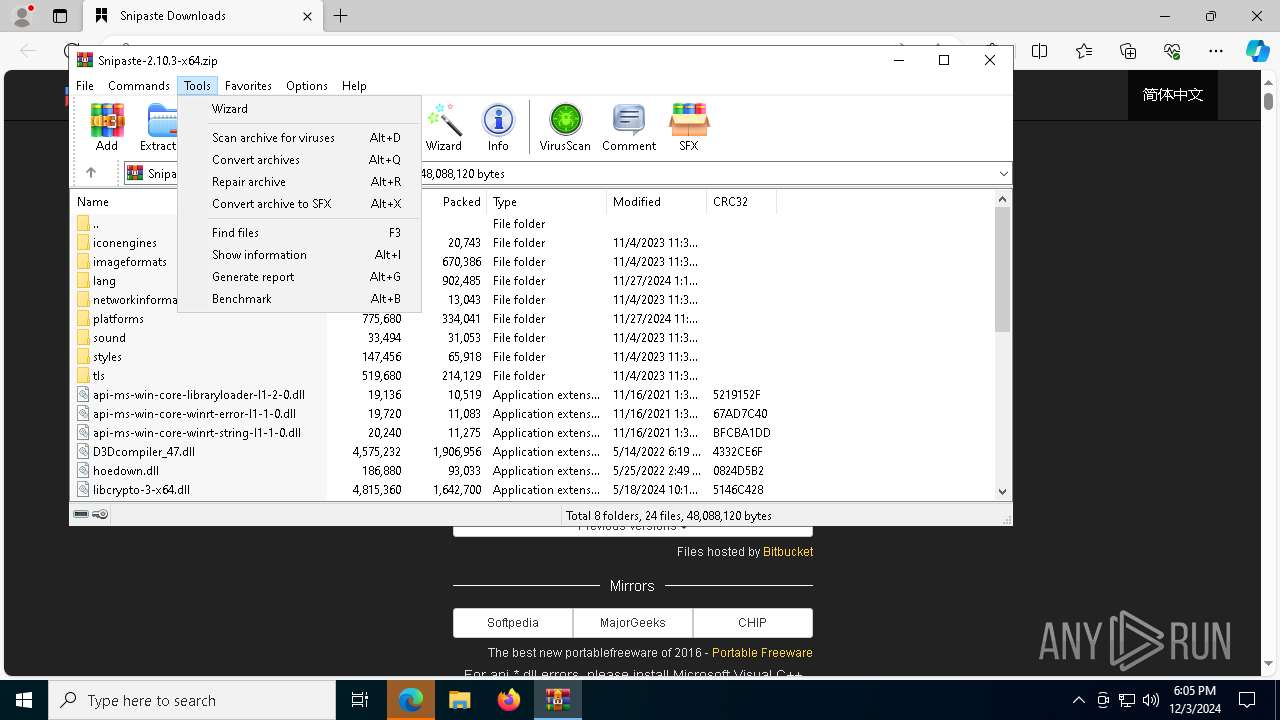The height and width of the screenshot is (720, 1280).
Task: Go up one folder level arrow
Action: coord(90,173)
